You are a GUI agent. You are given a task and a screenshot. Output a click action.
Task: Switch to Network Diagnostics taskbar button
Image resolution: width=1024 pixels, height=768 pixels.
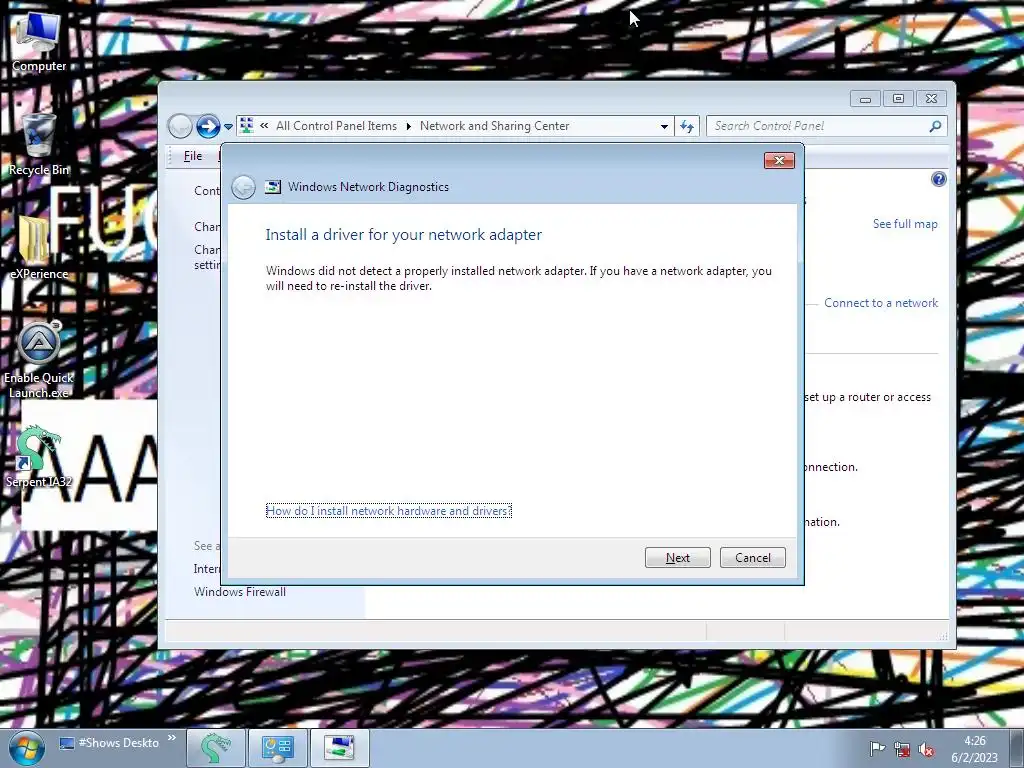[339, 748]
